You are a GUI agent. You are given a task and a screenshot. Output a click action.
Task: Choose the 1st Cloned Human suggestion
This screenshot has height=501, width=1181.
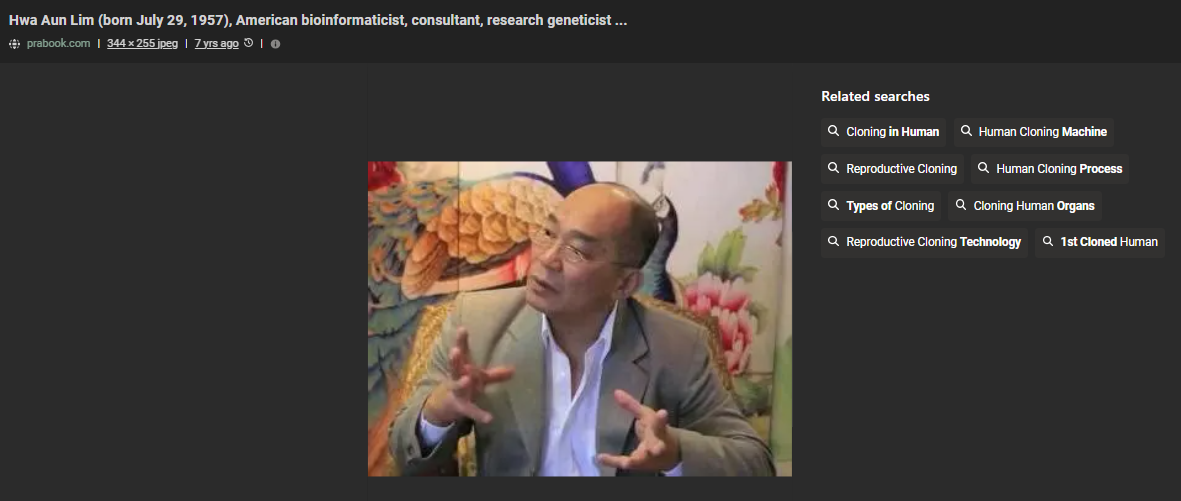[1100, 243]
